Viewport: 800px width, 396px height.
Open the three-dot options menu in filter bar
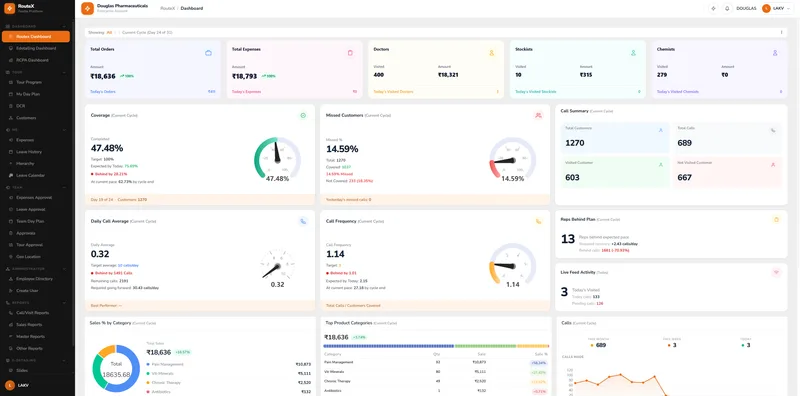click(781, 32)
